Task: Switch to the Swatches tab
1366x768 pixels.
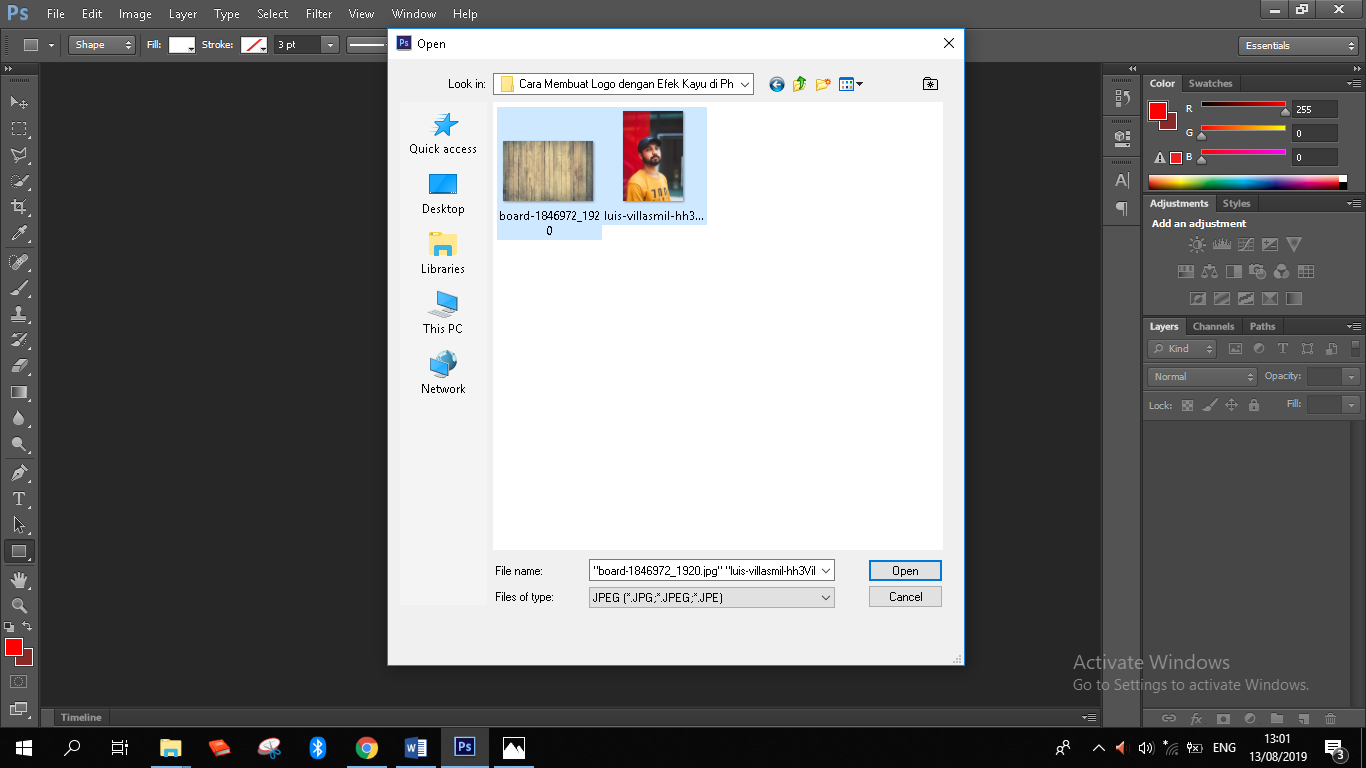Action: pyautogui.click(x=1210, y=83)
